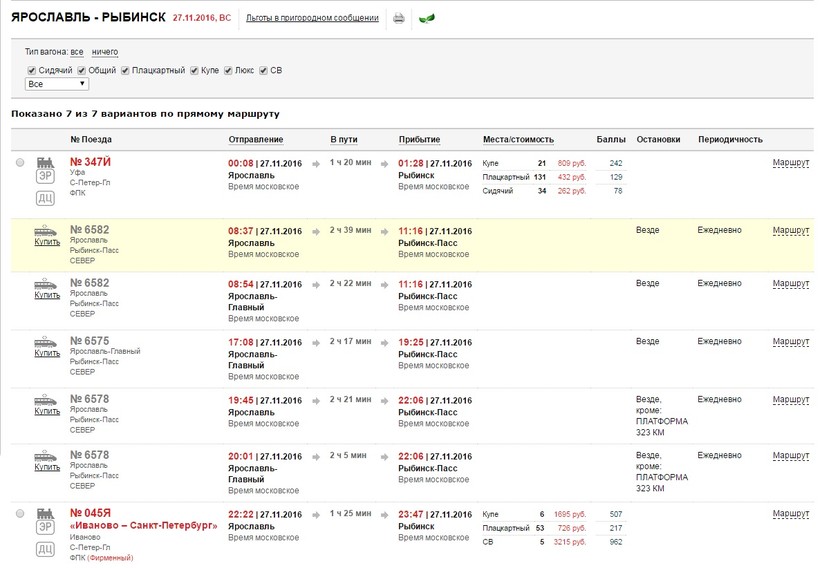The width and height of the screenshot is (820, 568).
Task: Click the green leaf icon
Action: point(426,19)
